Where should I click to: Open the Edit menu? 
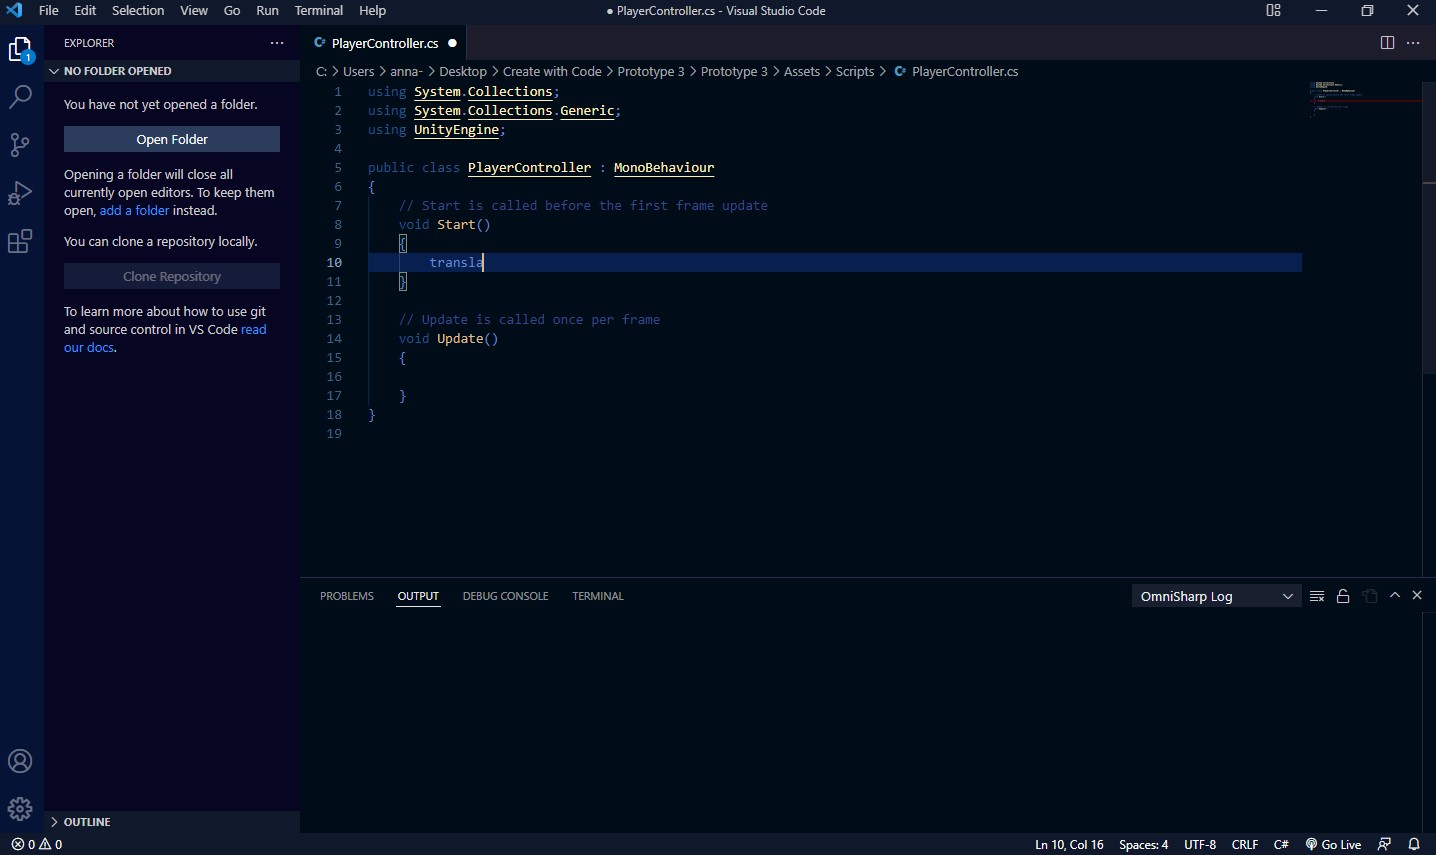(x=85, y=11)
